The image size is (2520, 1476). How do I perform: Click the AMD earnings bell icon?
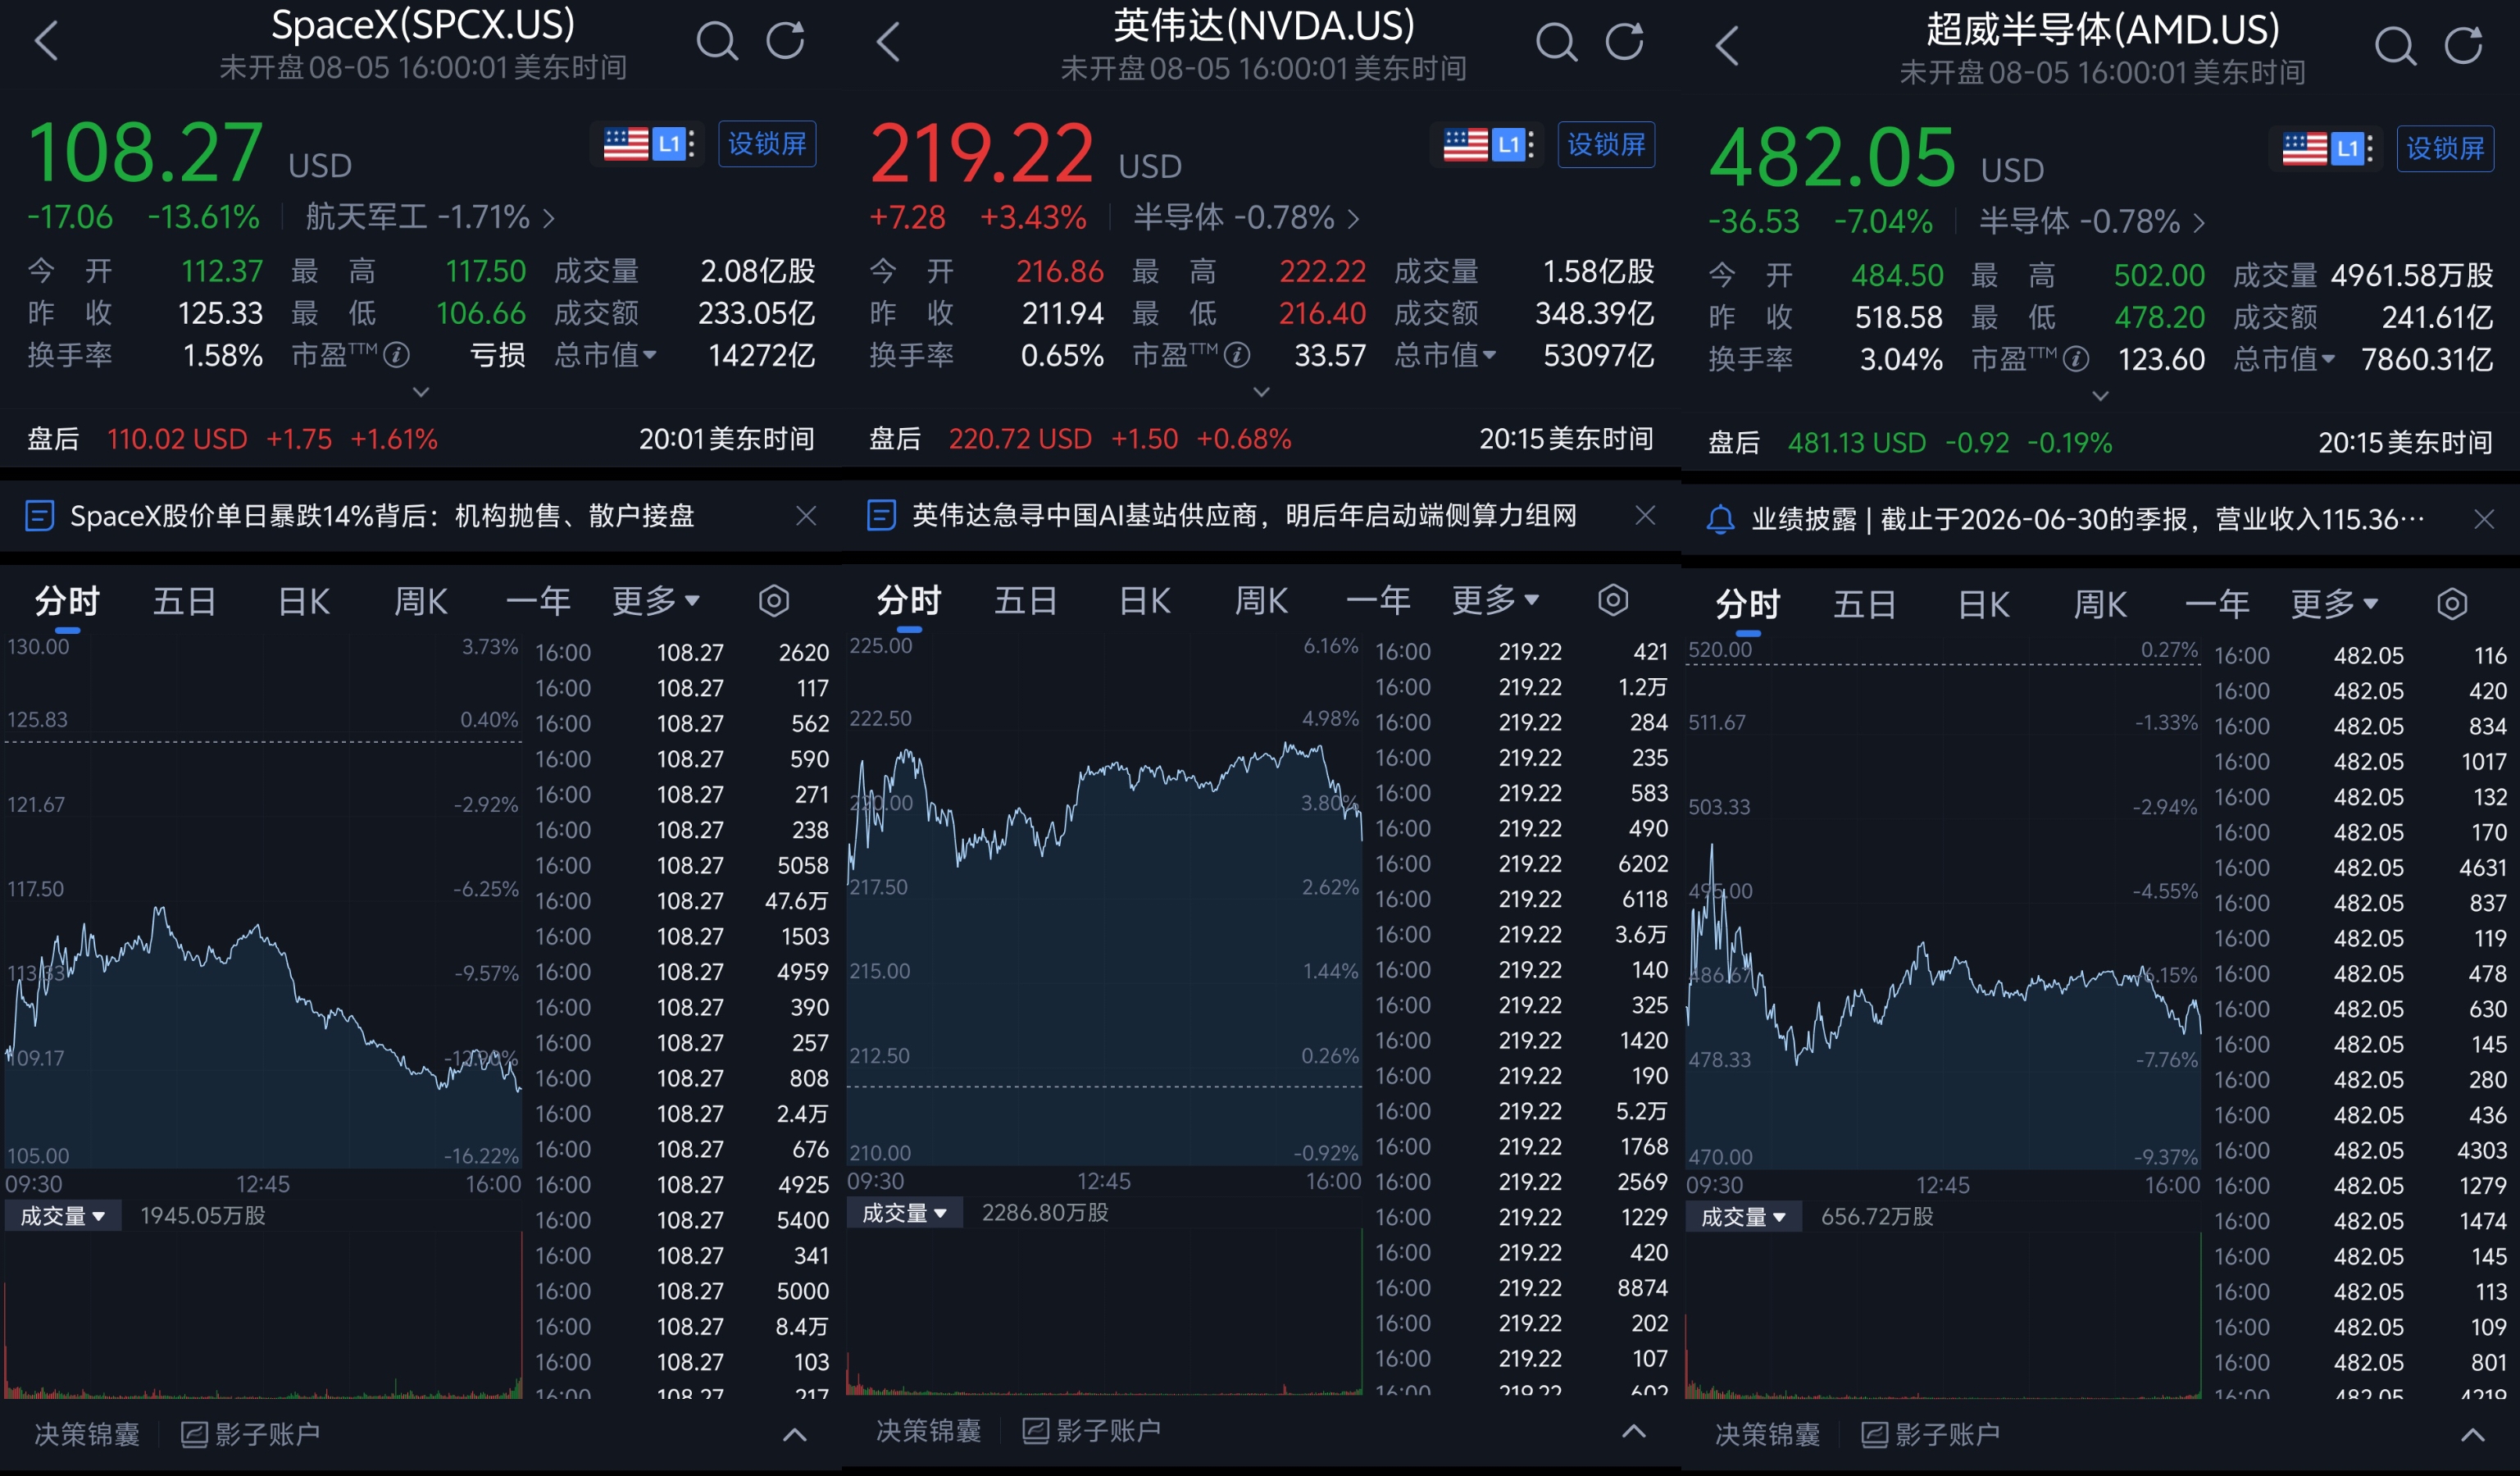pyautogui.click(x=1720, y=519)
